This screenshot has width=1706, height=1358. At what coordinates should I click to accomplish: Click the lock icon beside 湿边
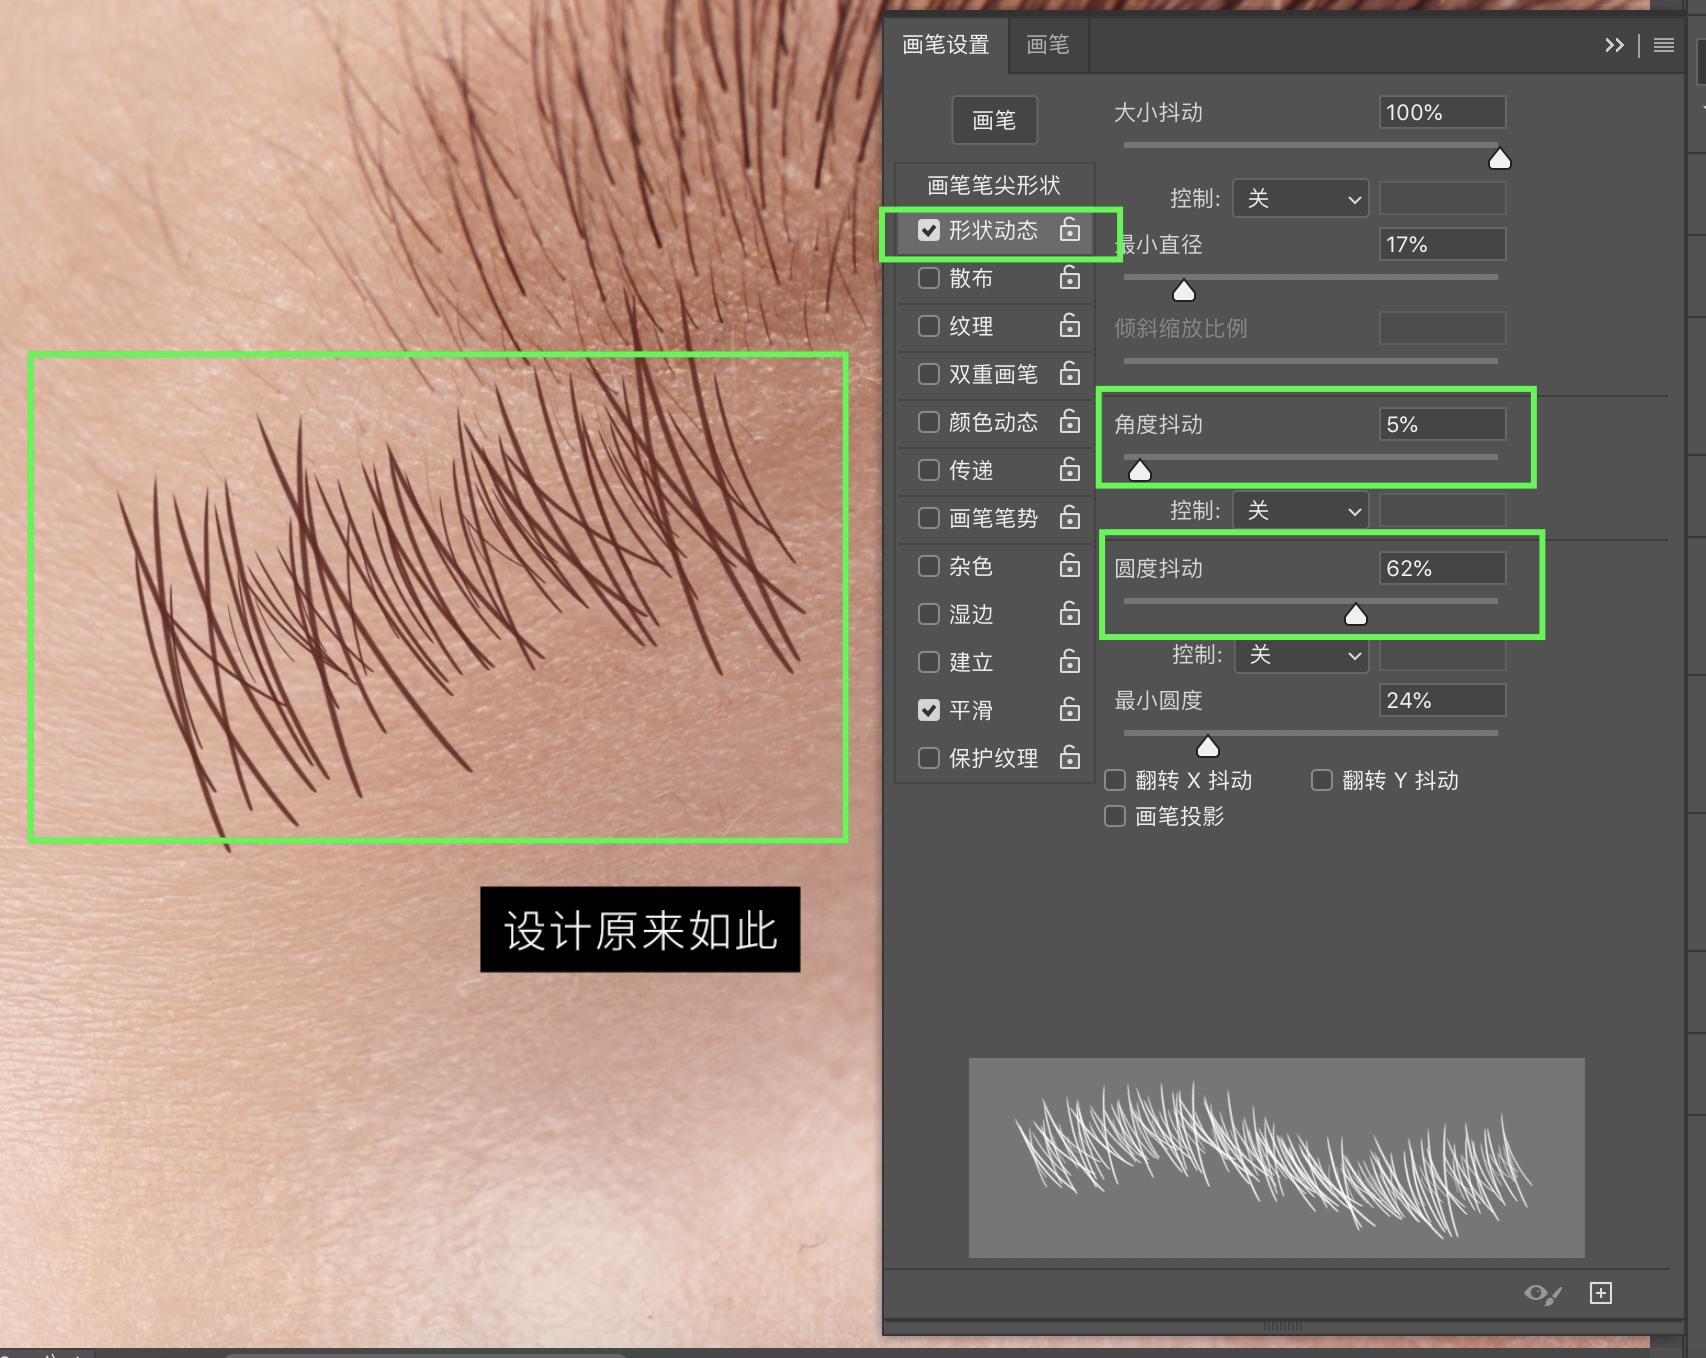click(x=1070, y=614)
